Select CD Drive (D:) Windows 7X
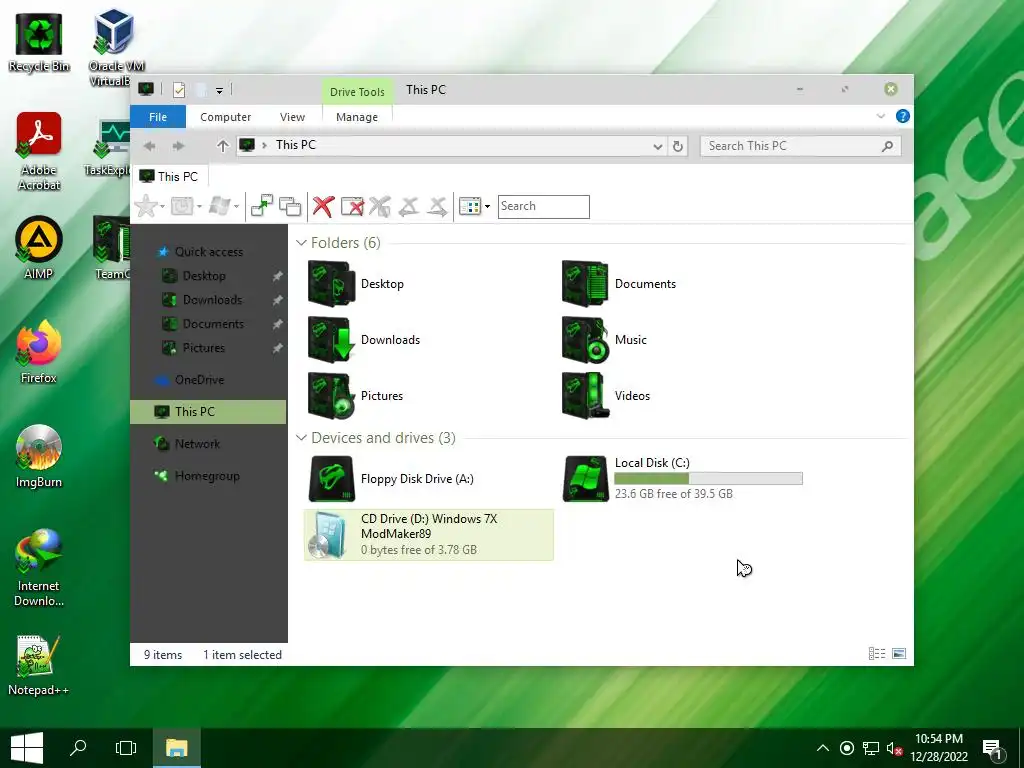The height and width of the screenshot is (768, 1024). [429, 535]
